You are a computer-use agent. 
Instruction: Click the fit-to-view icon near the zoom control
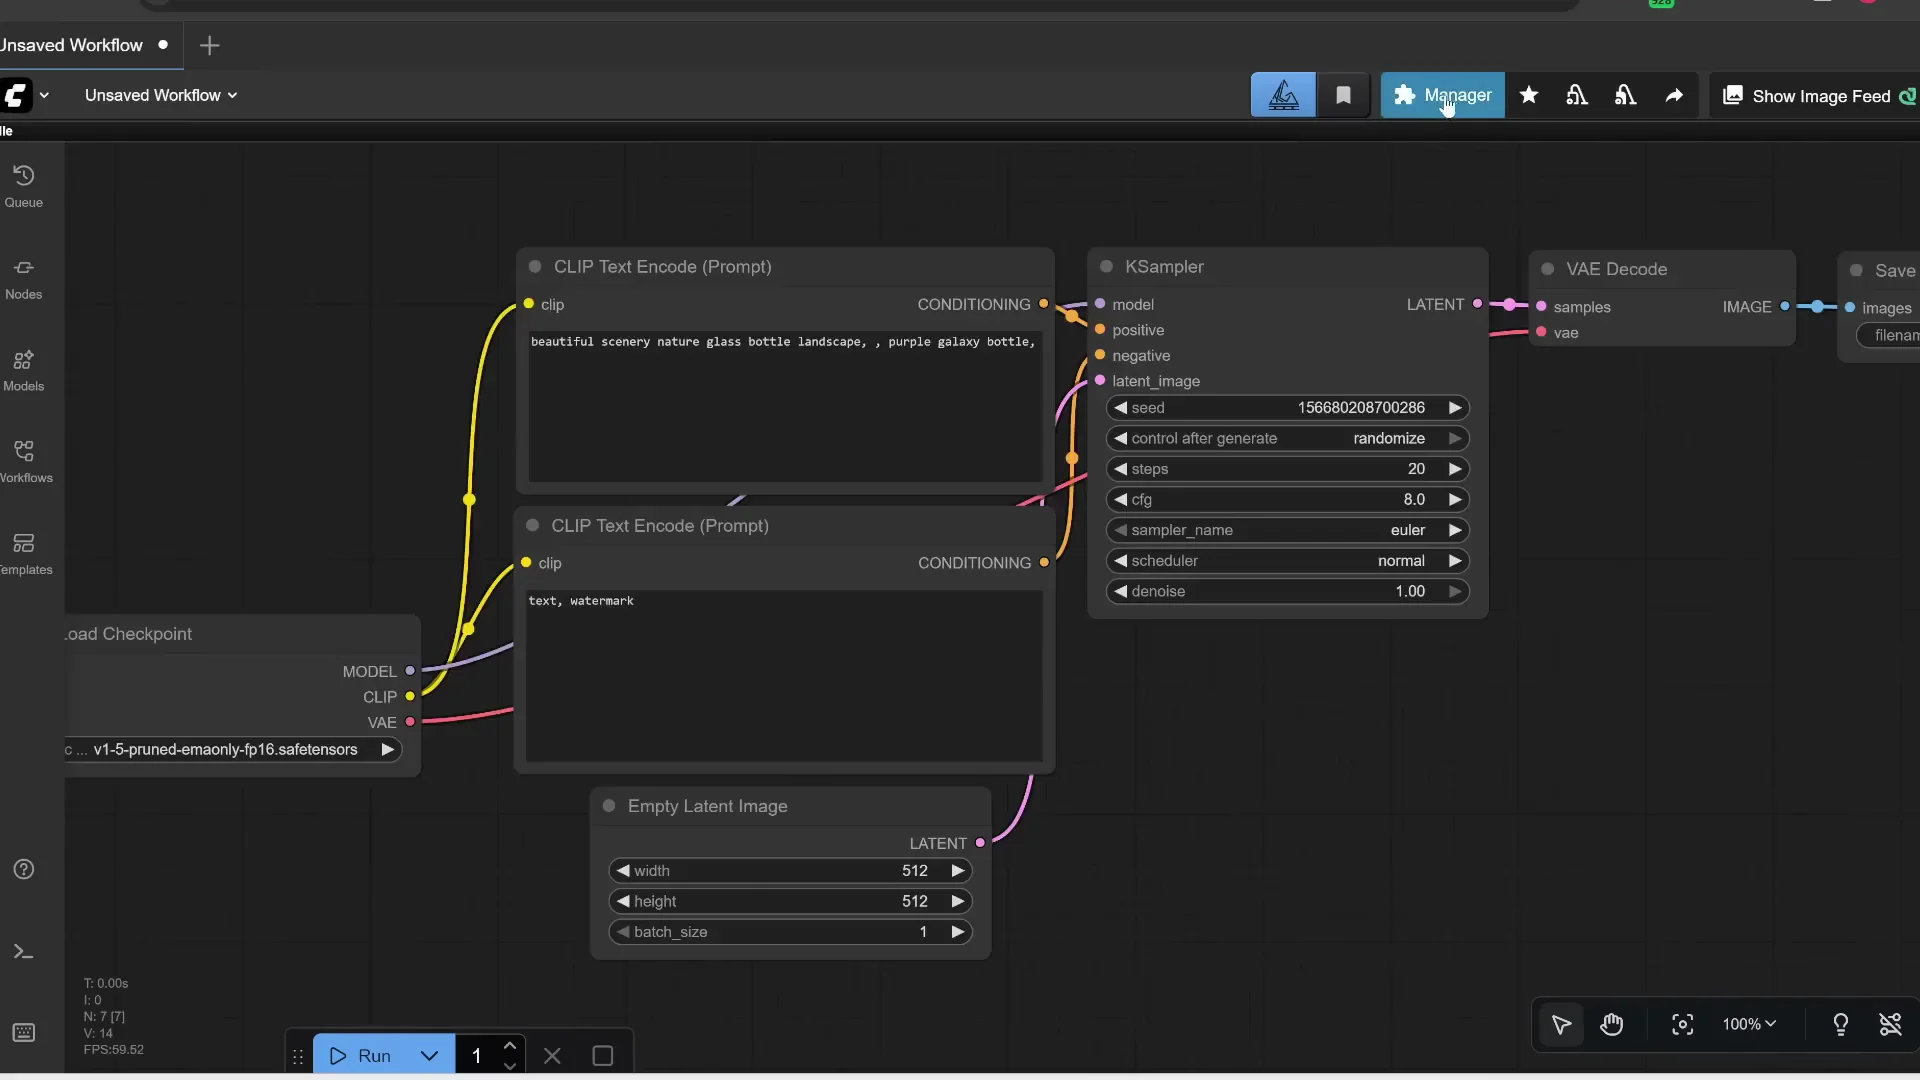pos(1682,1025)
